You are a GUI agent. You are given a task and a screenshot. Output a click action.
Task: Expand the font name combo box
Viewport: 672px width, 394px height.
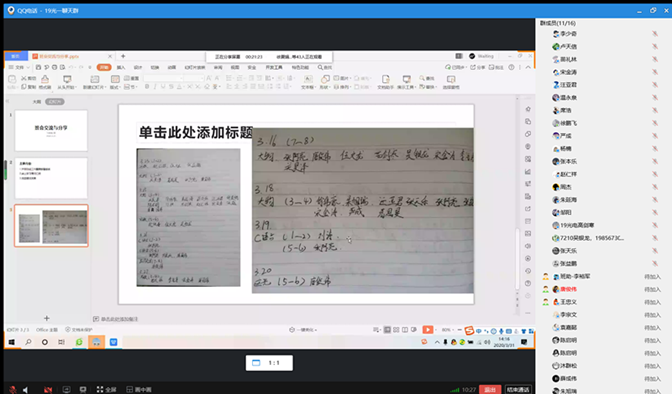pos(163,78)
